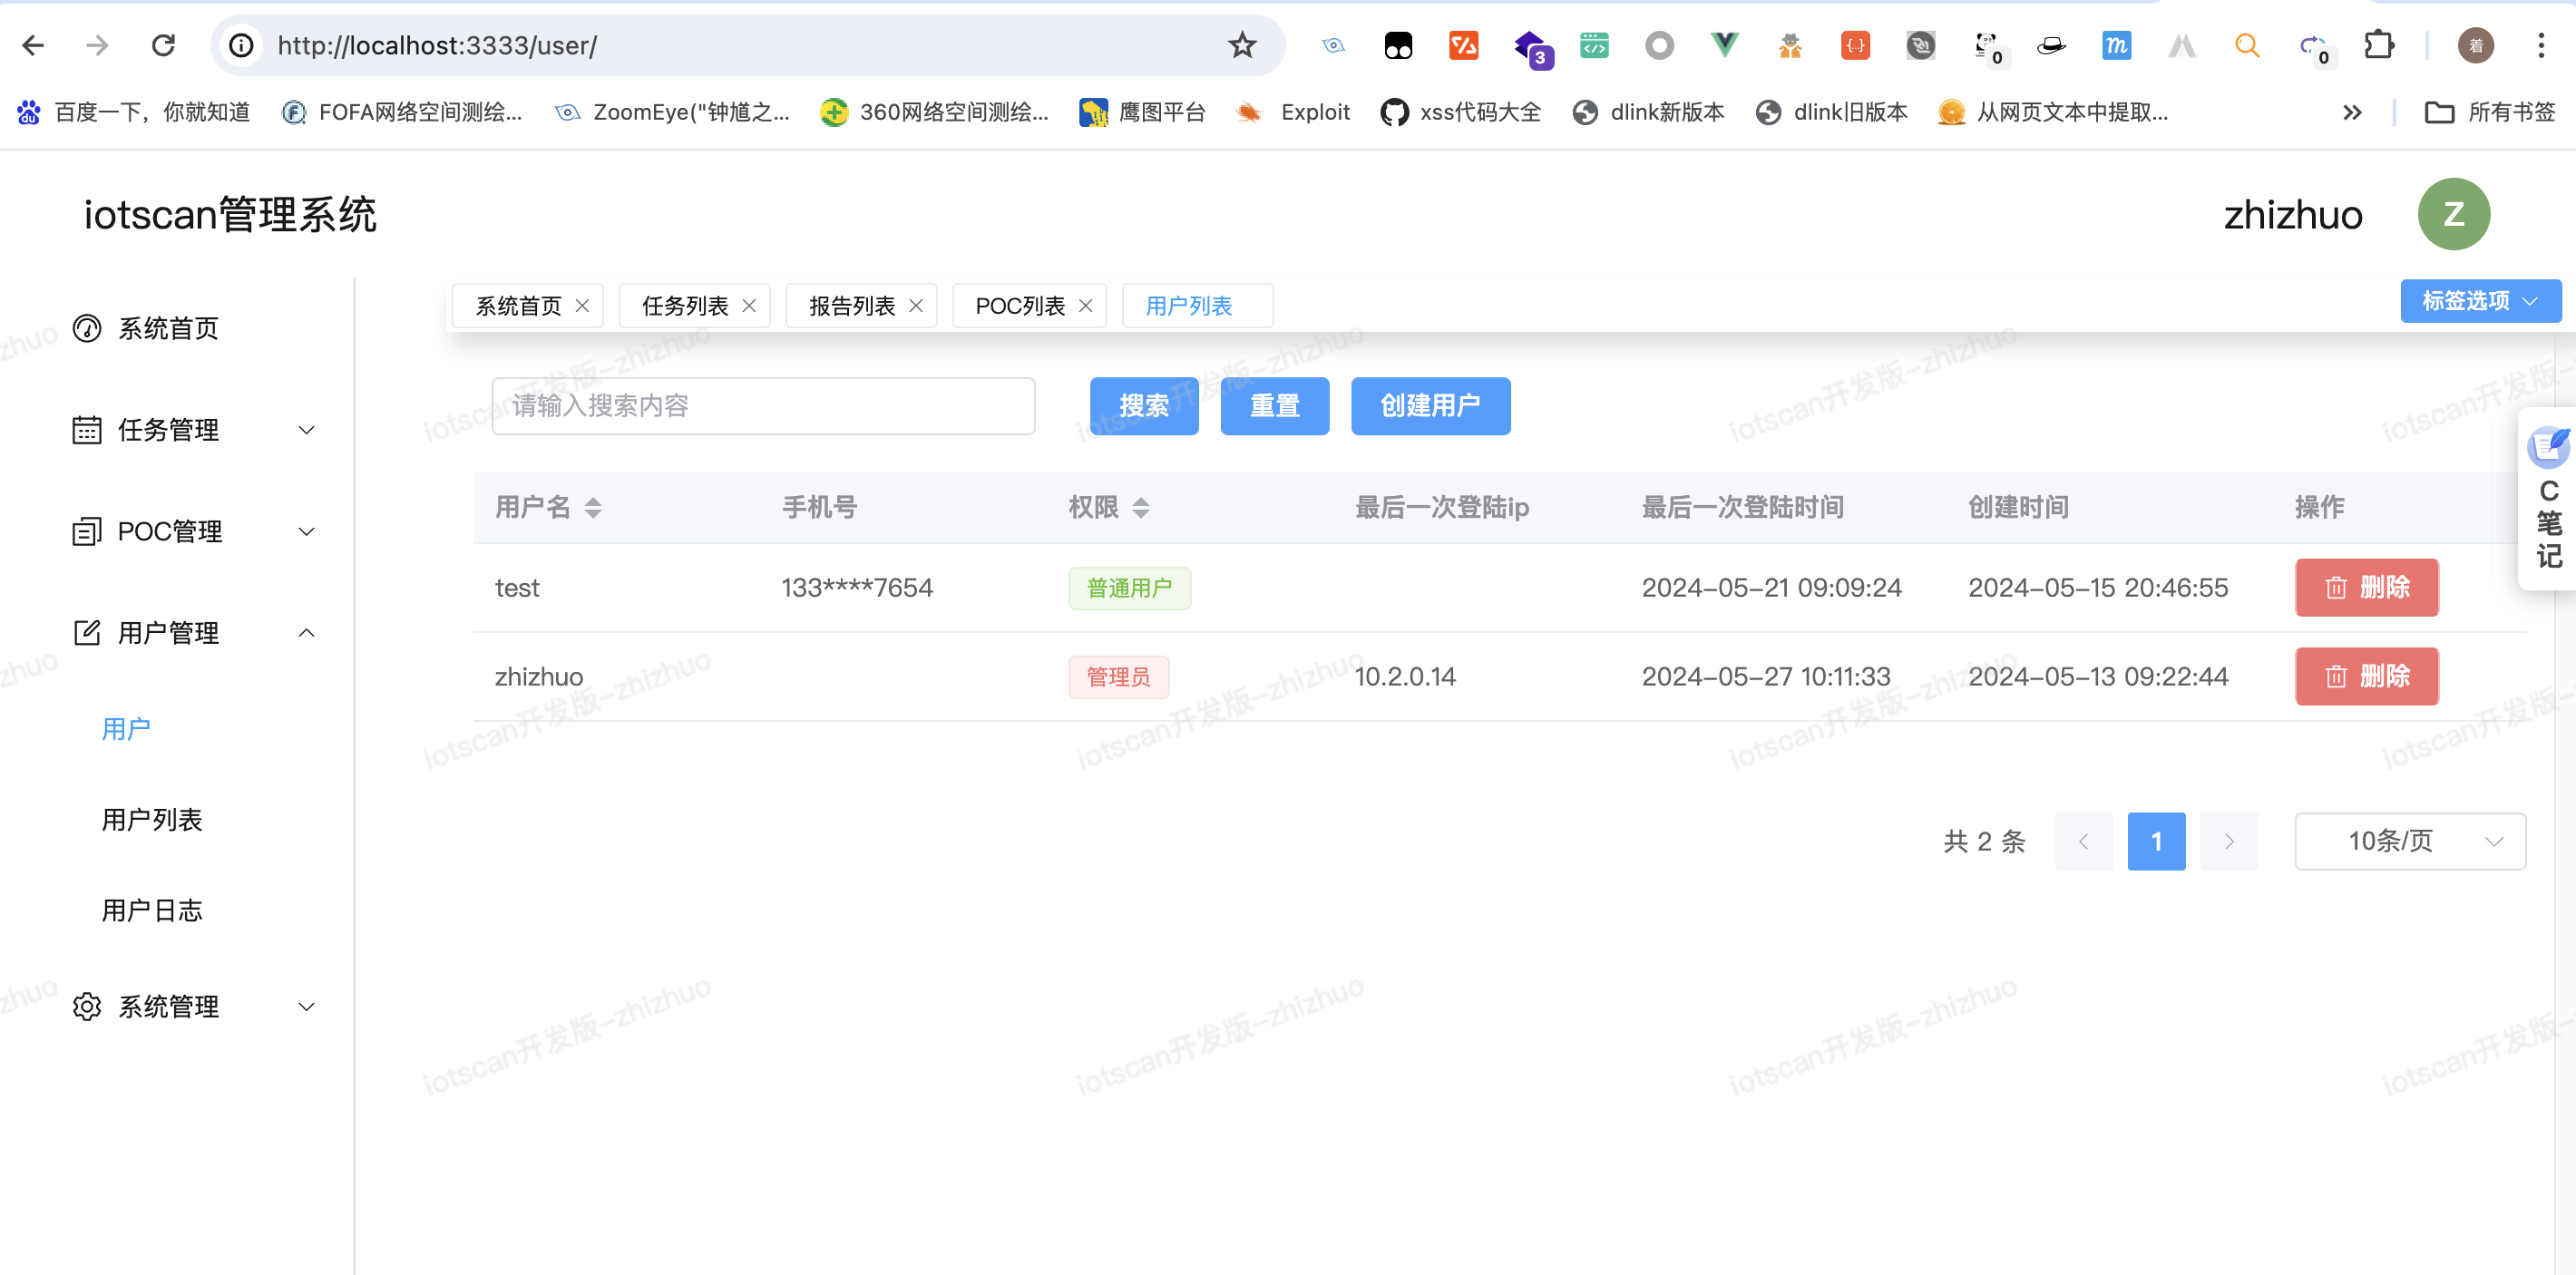Click the green Z user avatar

tap(2453, 214)
